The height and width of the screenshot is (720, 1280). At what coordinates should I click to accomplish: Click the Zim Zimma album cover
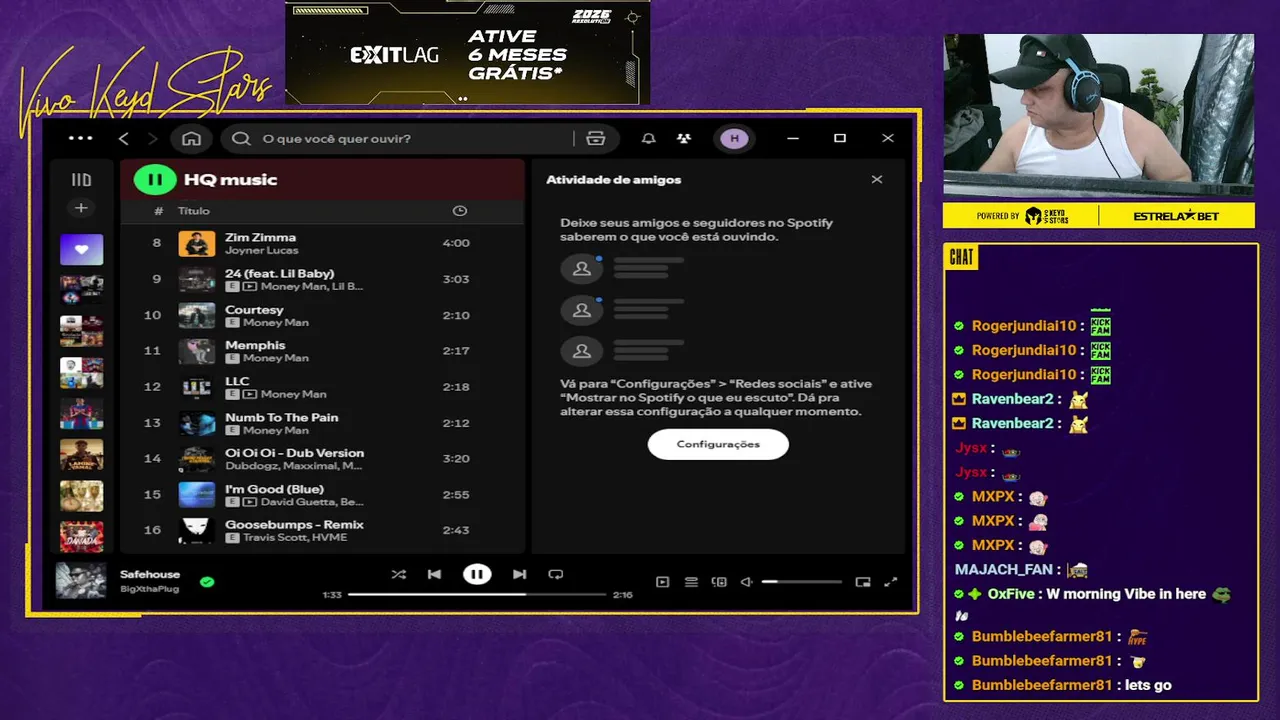pyautogui.click(x=197, y=243)
